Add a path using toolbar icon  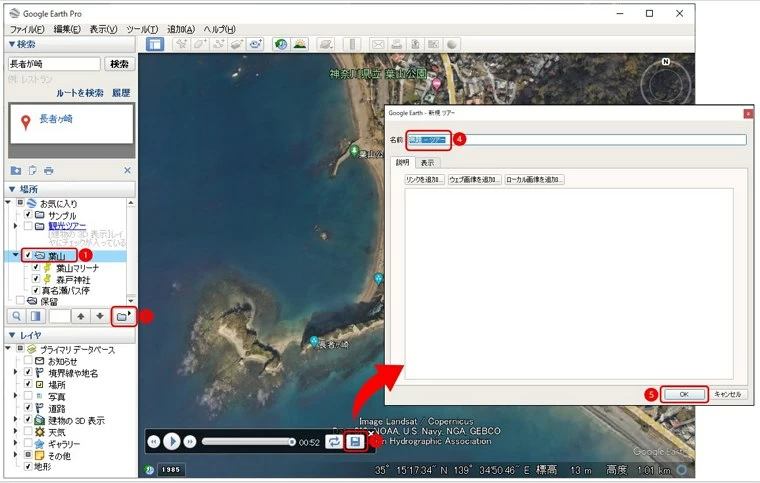tap(218, 44)
